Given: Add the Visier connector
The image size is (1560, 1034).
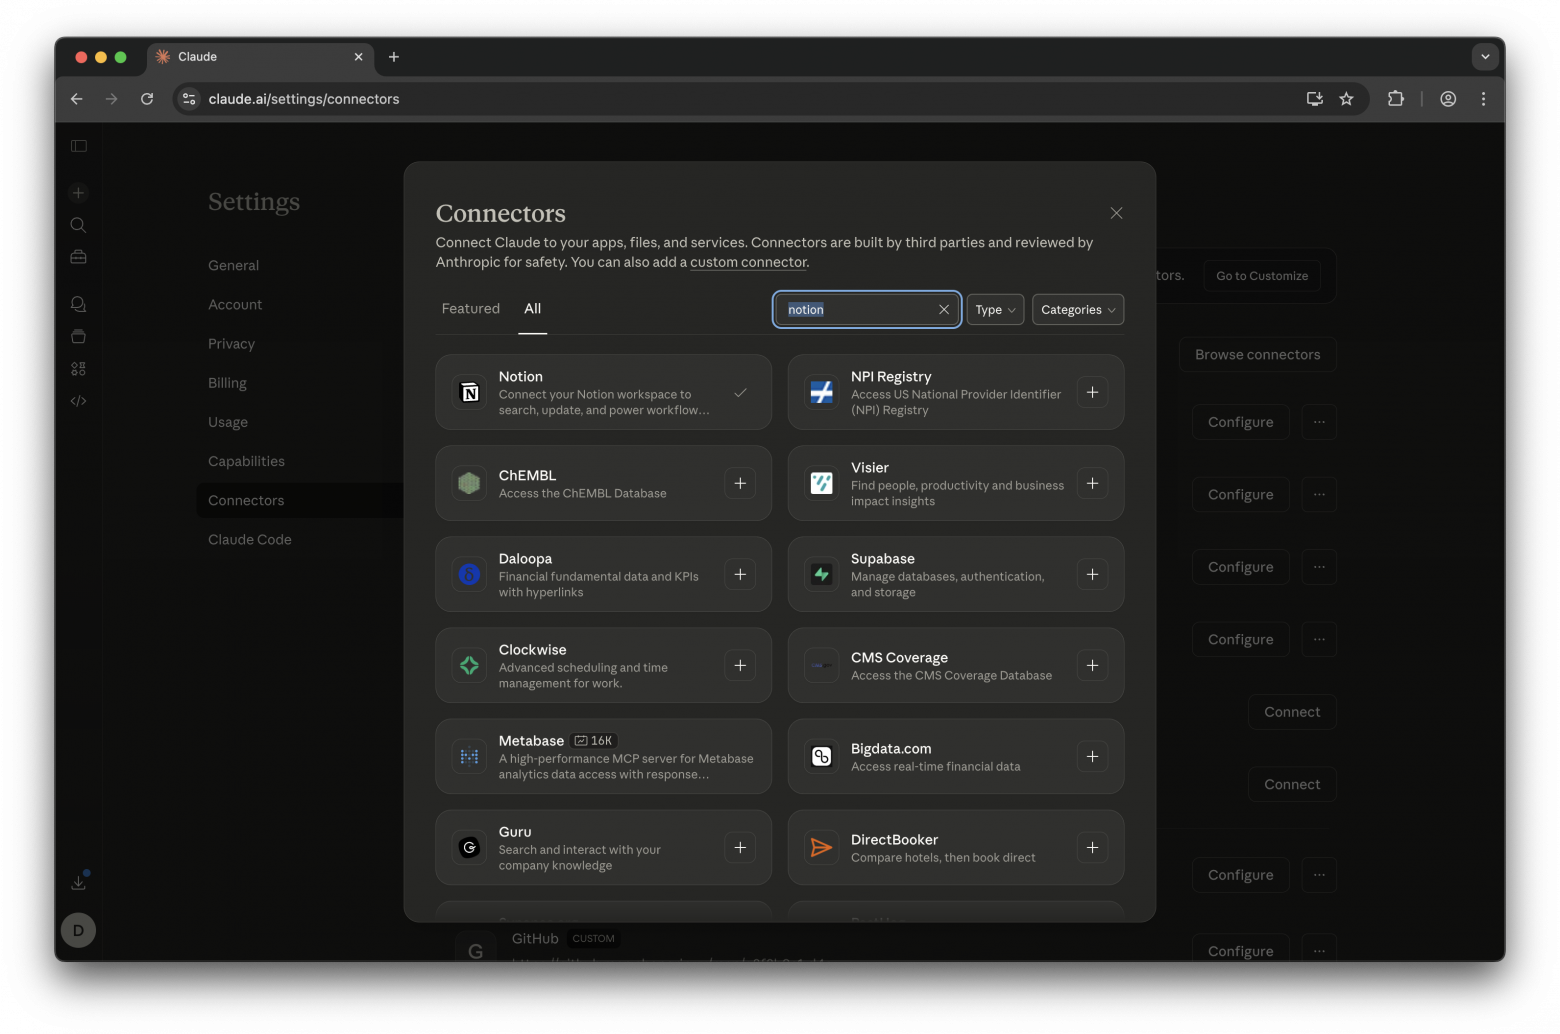Looking at the screenshot, I should click(1092, 484).
